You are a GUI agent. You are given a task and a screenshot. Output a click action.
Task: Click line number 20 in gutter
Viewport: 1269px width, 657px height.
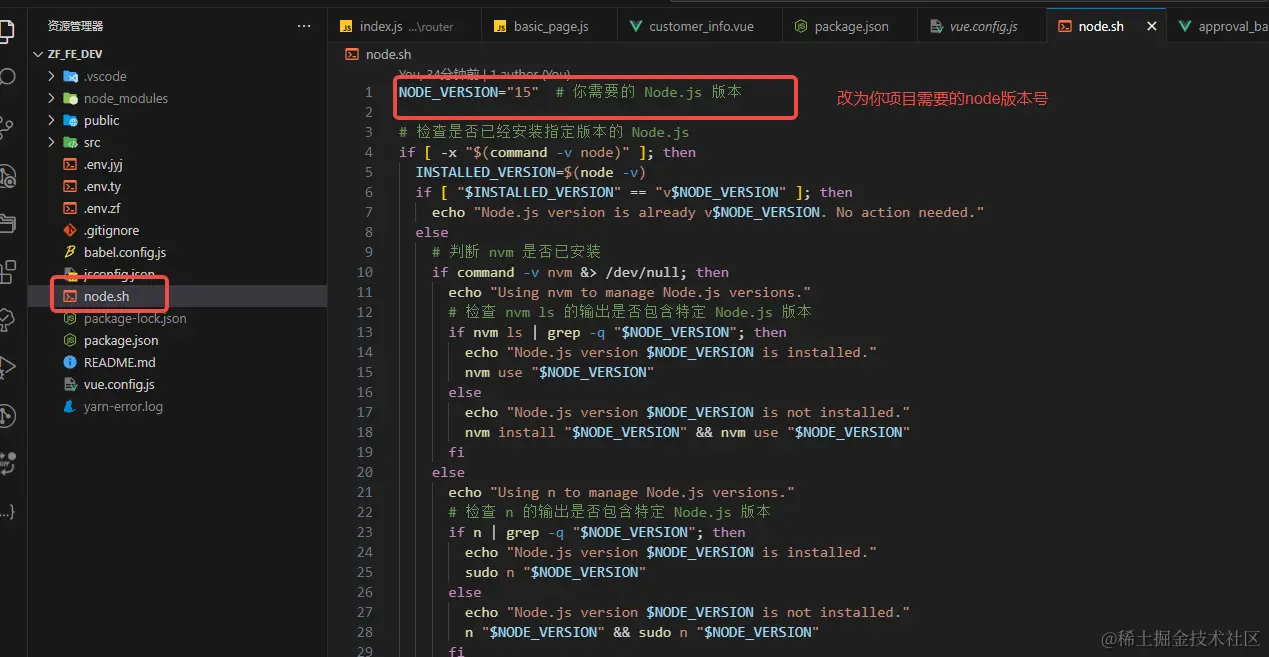pos(365,472)
